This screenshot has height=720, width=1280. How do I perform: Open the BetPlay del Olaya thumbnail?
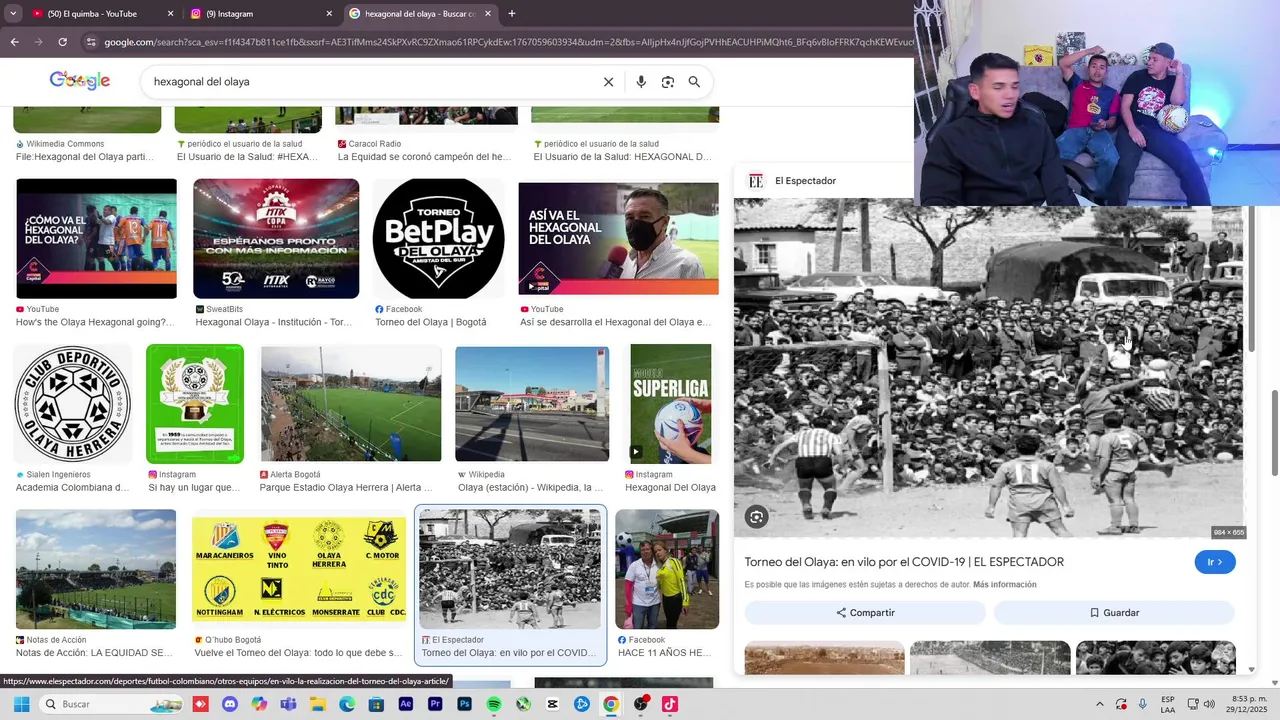point(438,239)
